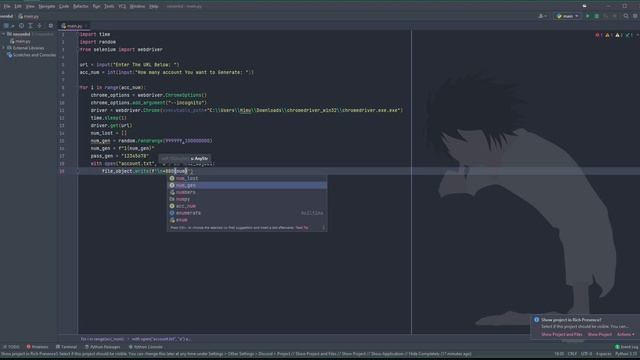Select highlighted num_gen completion suggestion
Viewport: 640px width, 360px height.
click(x=247, y=185)
